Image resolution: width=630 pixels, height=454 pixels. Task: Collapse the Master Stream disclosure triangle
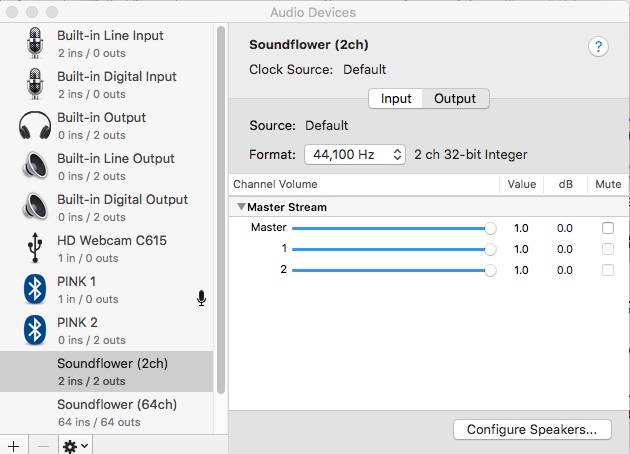click(241, 207)
